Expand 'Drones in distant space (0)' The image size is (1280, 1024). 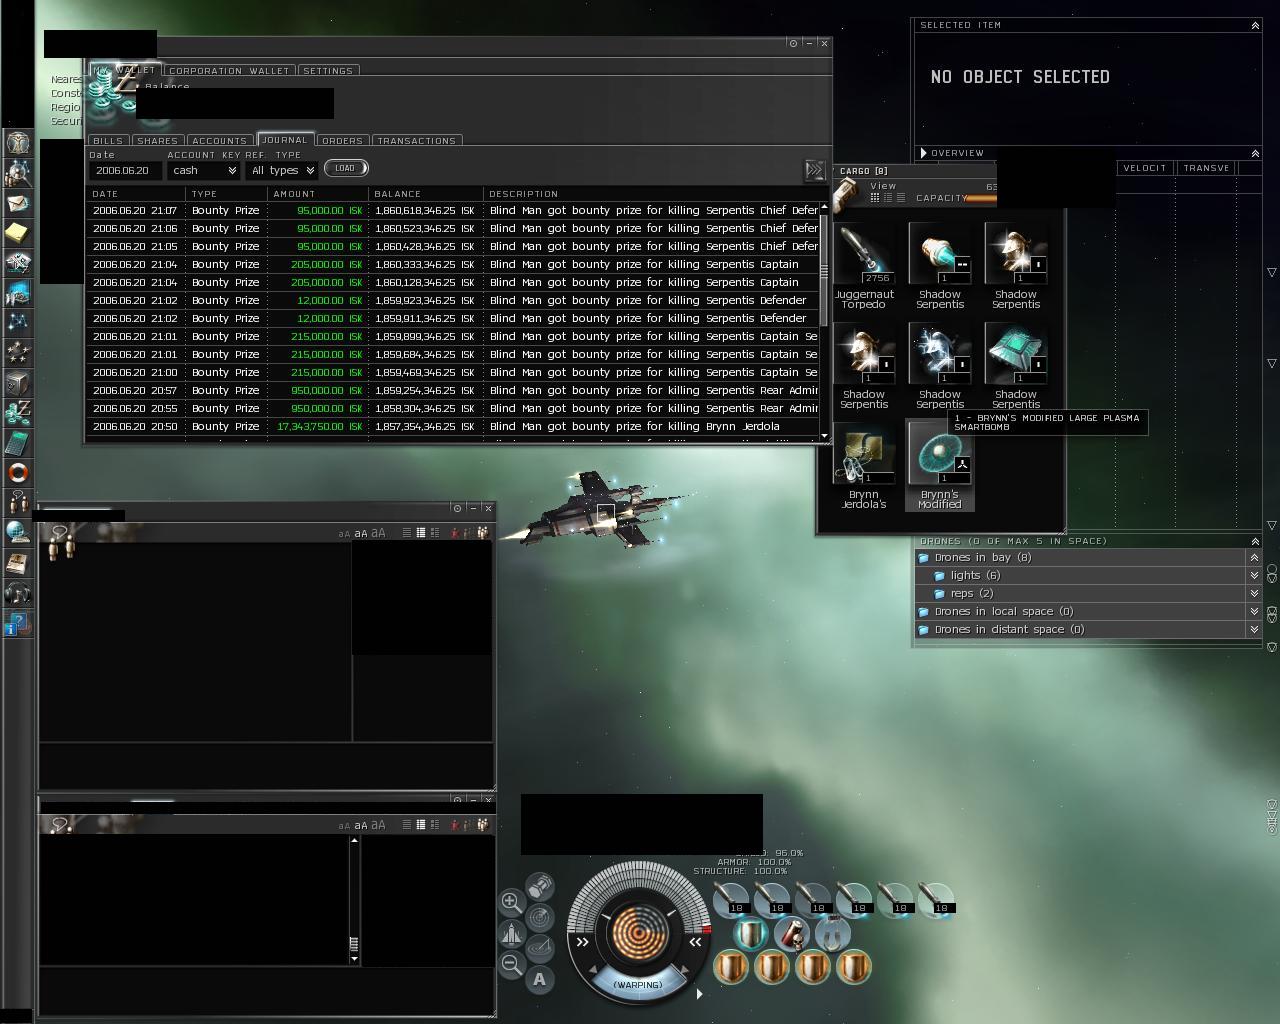pyautogui.click(x=1254, y=630)
